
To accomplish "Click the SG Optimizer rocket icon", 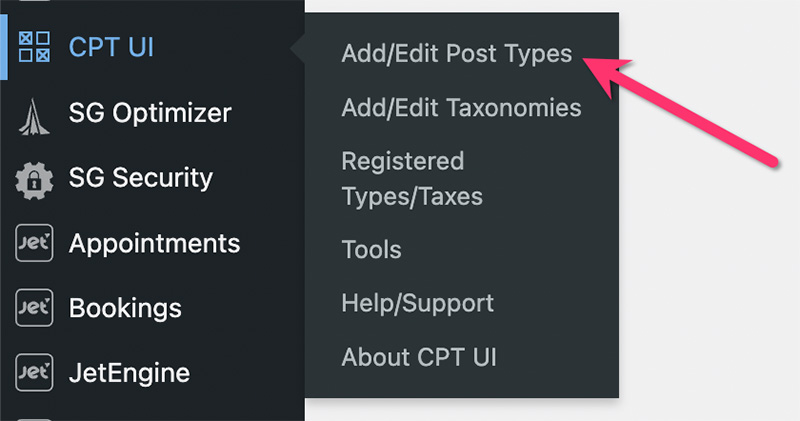I will pyautogui.click(x=34, y=117).
